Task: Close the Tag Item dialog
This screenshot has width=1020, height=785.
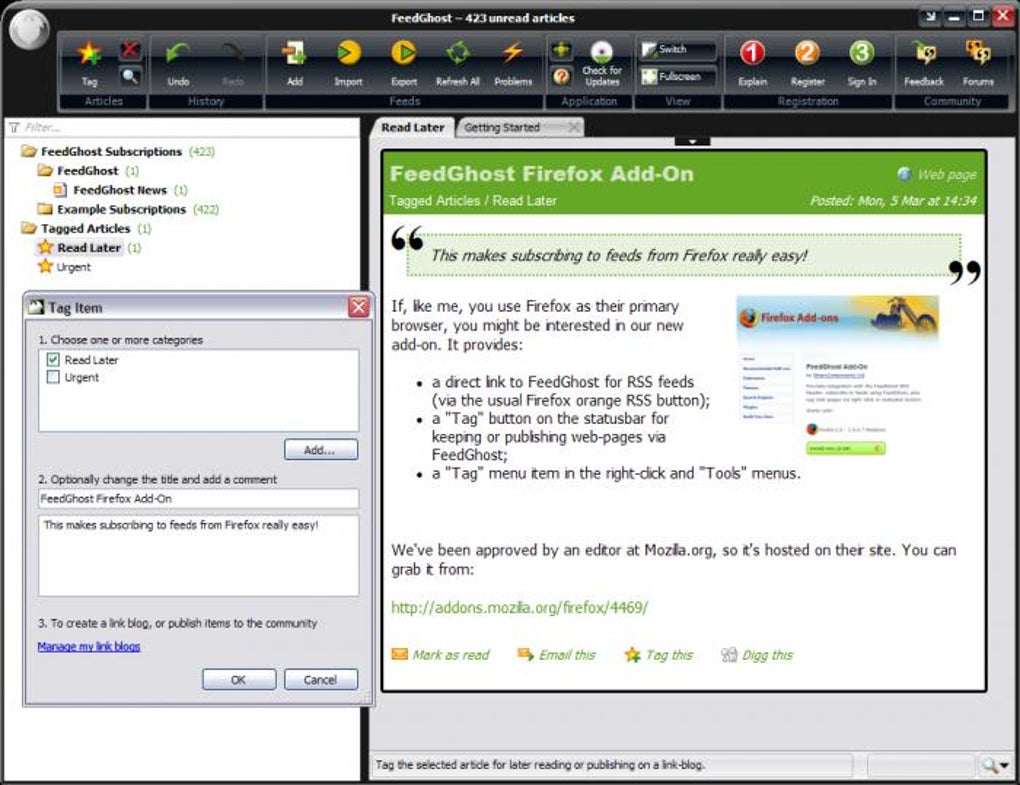Action: coord(358,307)
